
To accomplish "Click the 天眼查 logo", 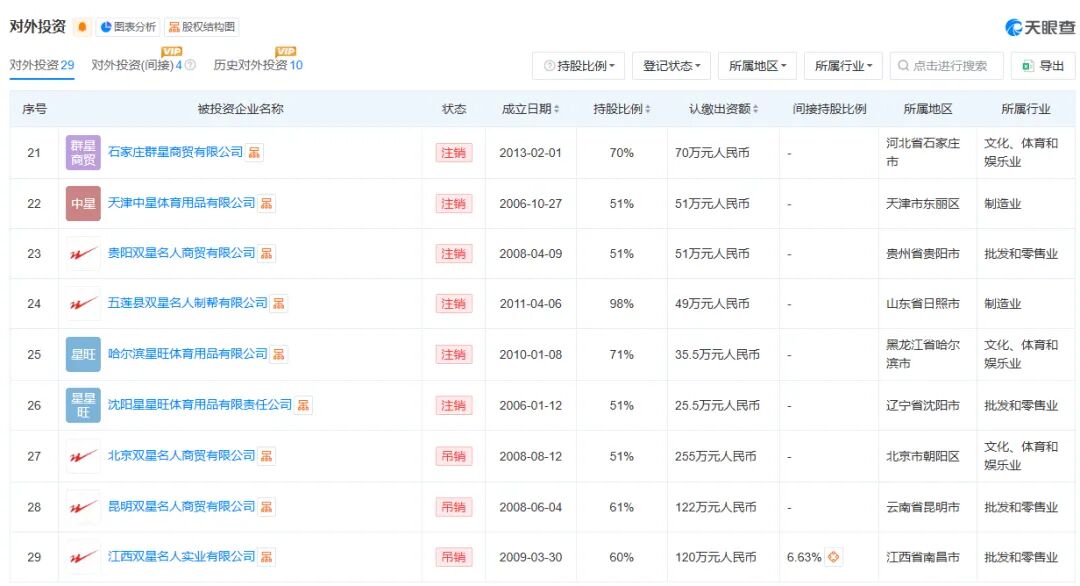I will click(x=1039, y=27).
